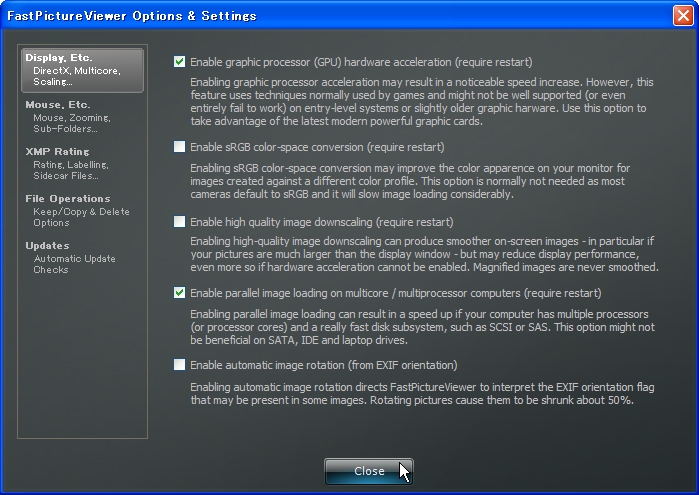
Task: Click the 'FastPictureViewer Options & Settings' title
Action: tap(132, 16)
